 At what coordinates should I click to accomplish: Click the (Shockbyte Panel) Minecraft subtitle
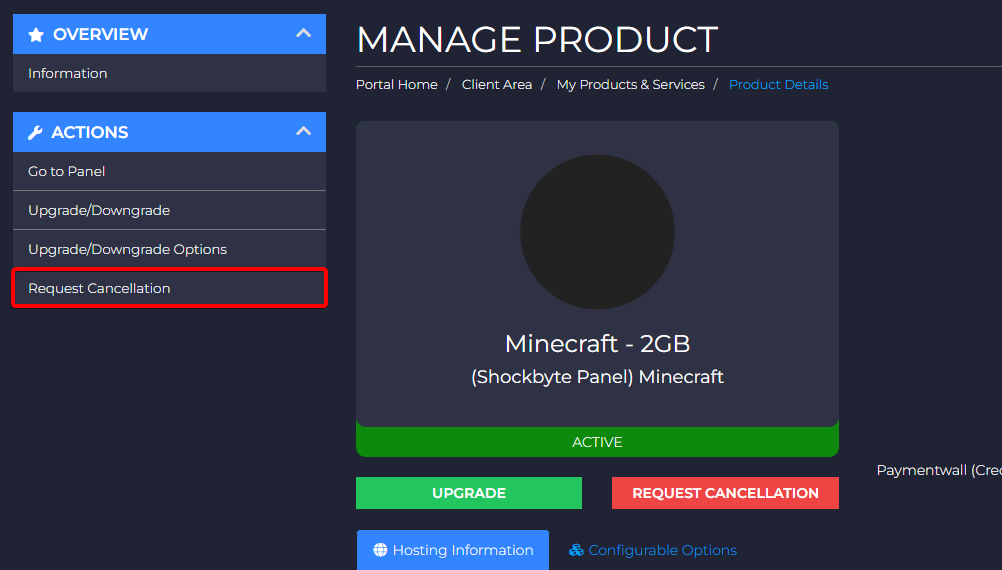(597, 377)
